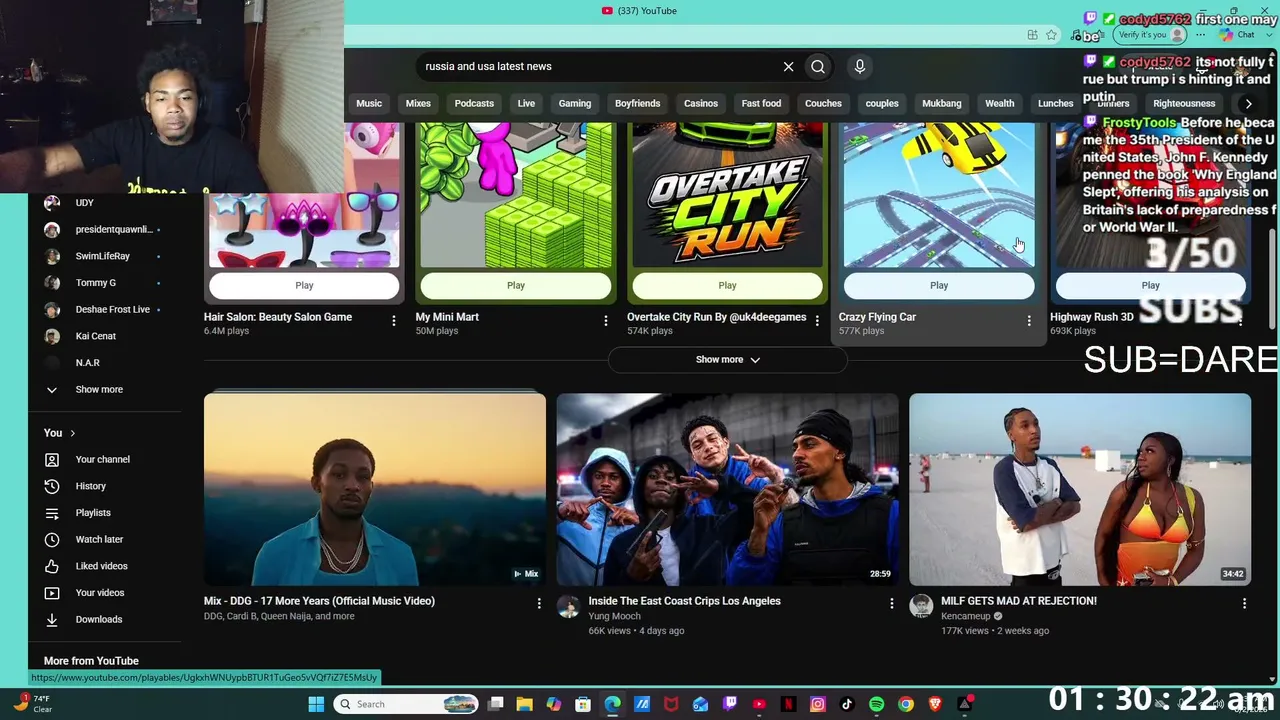Switch to the Live chip
The height and width of the screenshot is (720, 1280).
point(526,103)
